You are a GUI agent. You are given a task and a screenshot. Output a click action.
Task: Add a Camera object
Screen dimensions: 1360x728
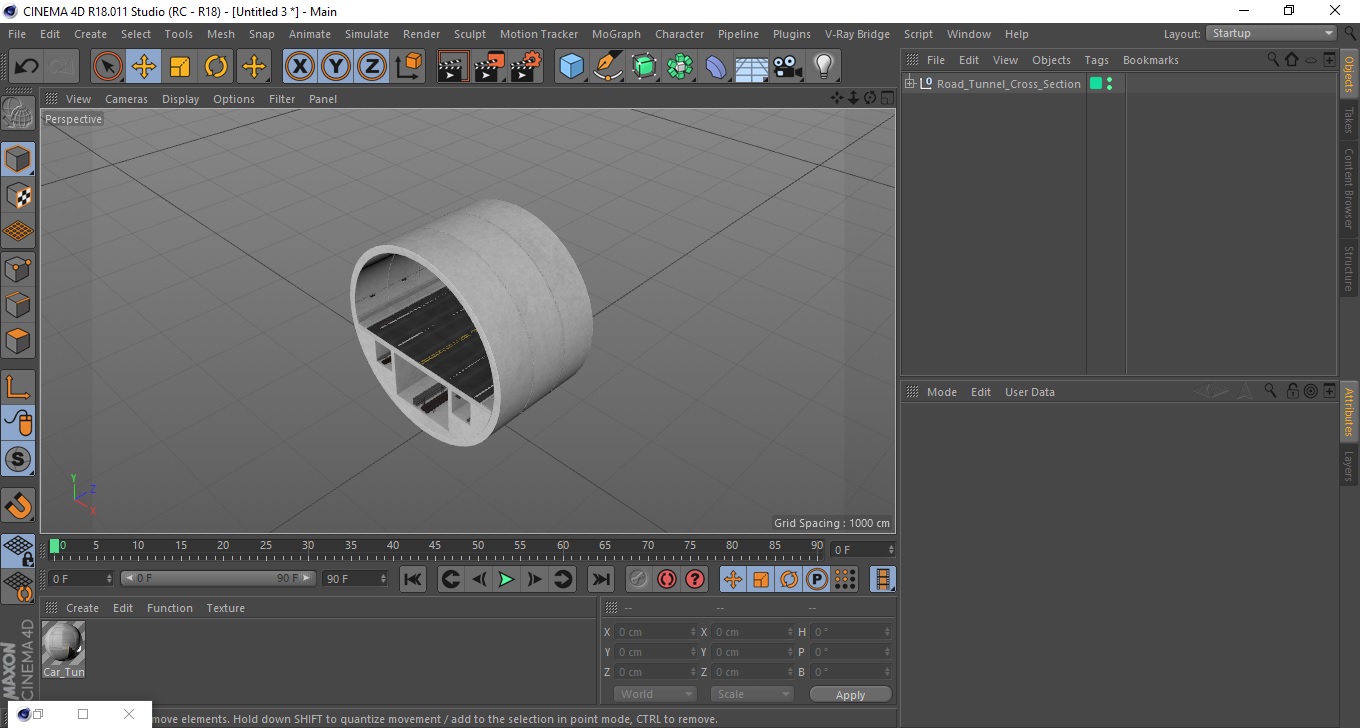pos(788,67)
